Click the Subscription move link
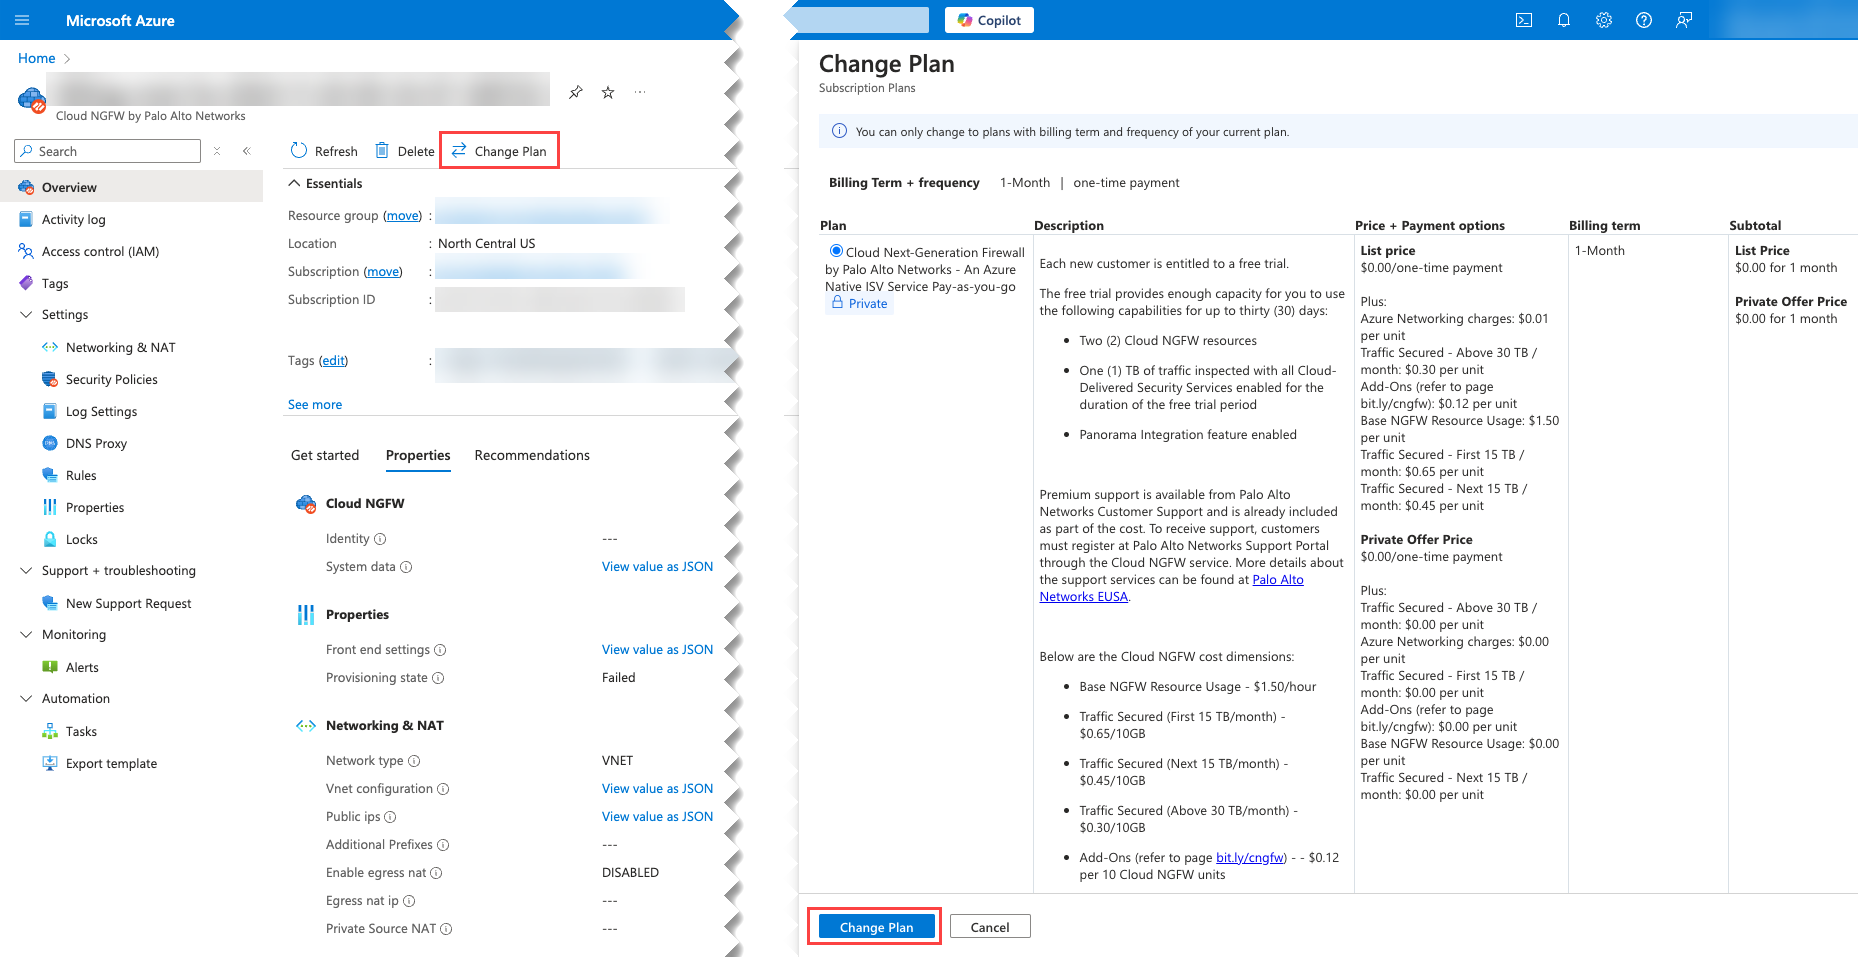1858x957 pixels. [383, 272]
